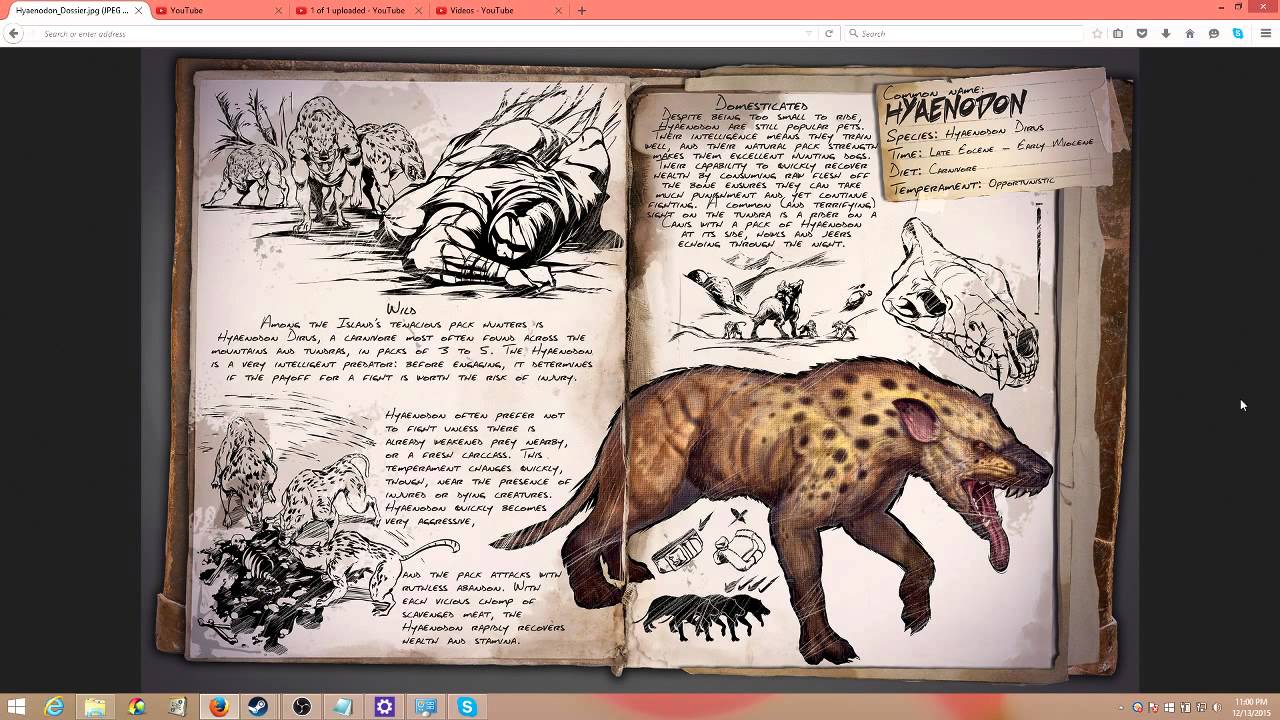Open OBS Studio from taskbar
Viewport: 1280px width, 720px height.
301,707
